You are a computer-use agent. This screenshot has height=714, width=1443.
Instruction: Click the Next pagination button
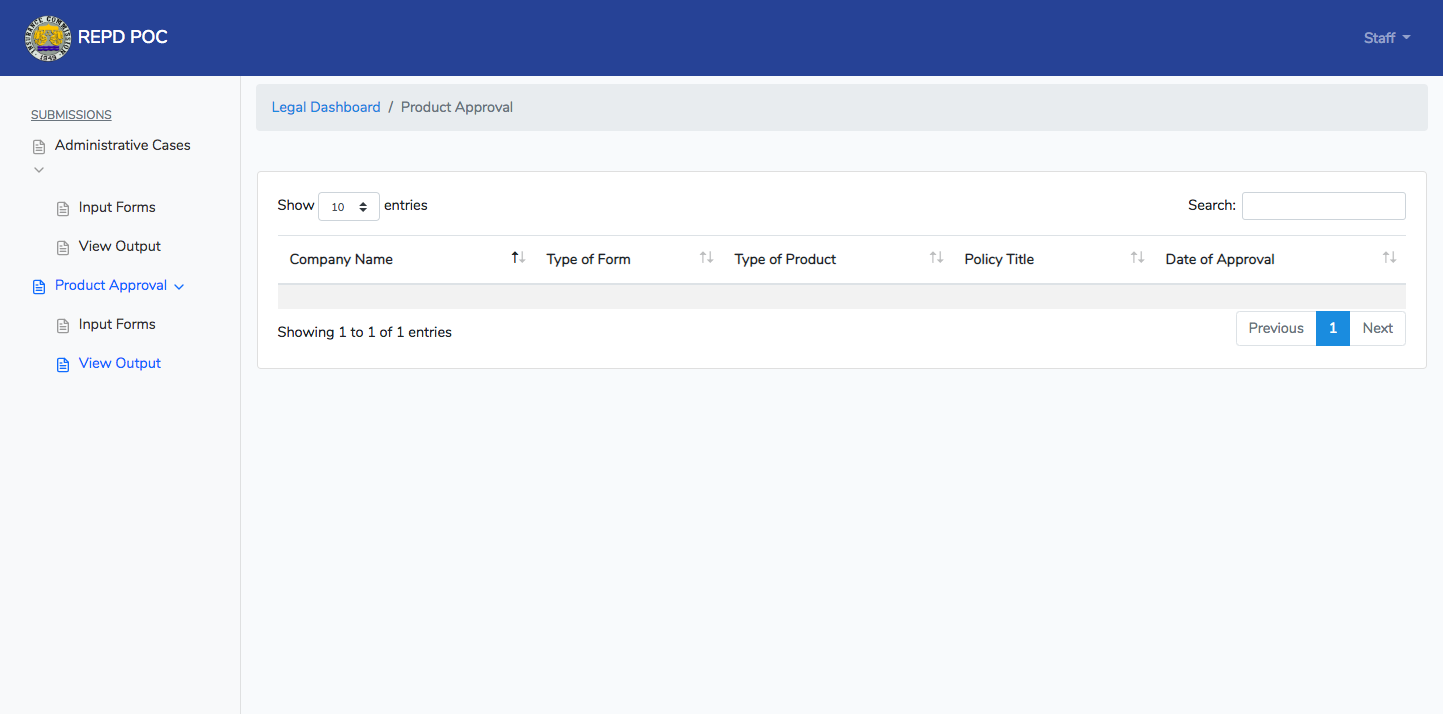tap(1378, 328)
